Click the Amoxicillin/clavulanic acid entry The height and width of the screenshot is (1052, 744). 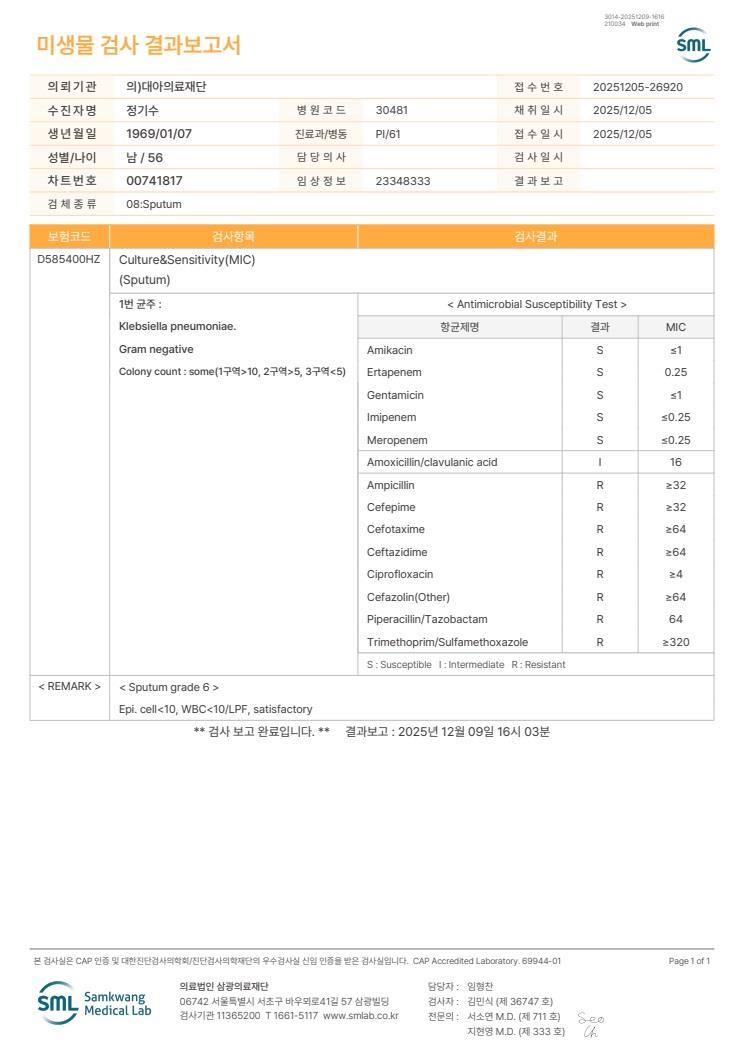click(432, 462)
